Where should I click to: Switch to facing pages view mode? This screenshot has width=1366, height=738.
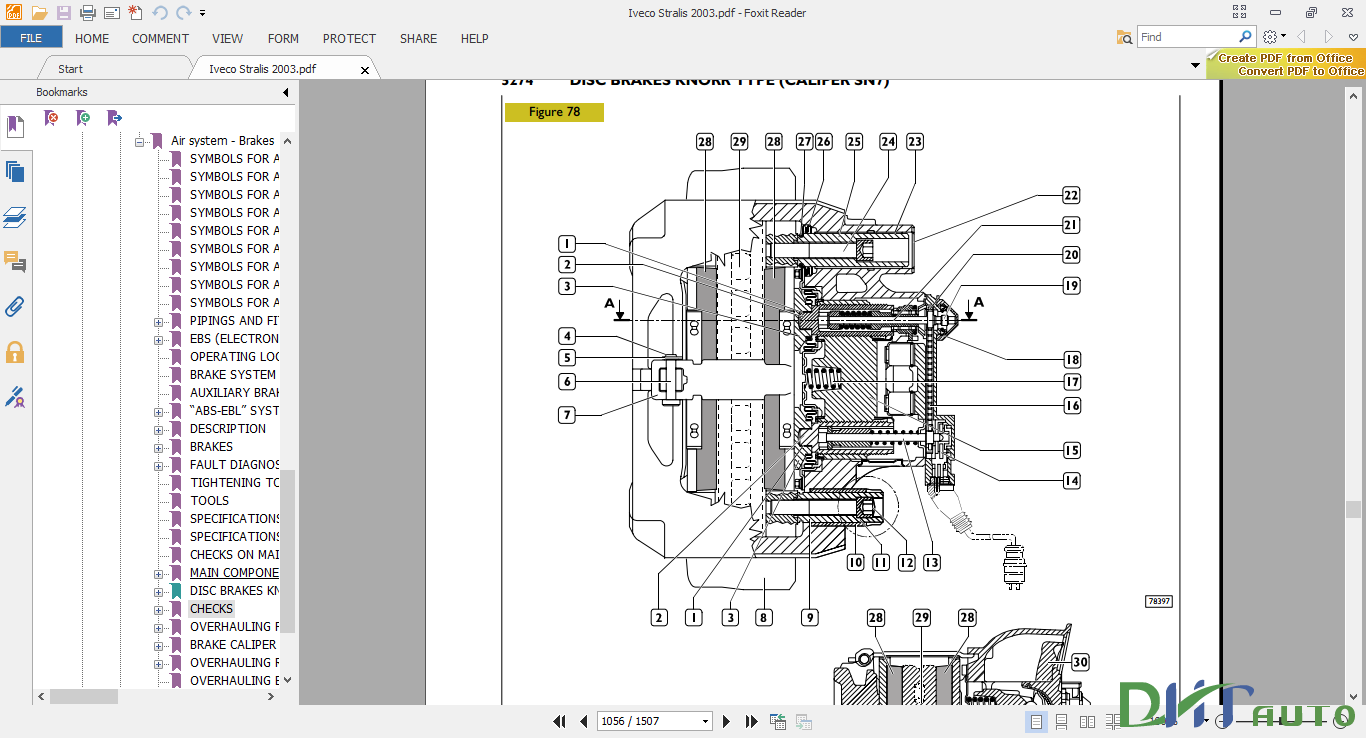pos(1087,721)
